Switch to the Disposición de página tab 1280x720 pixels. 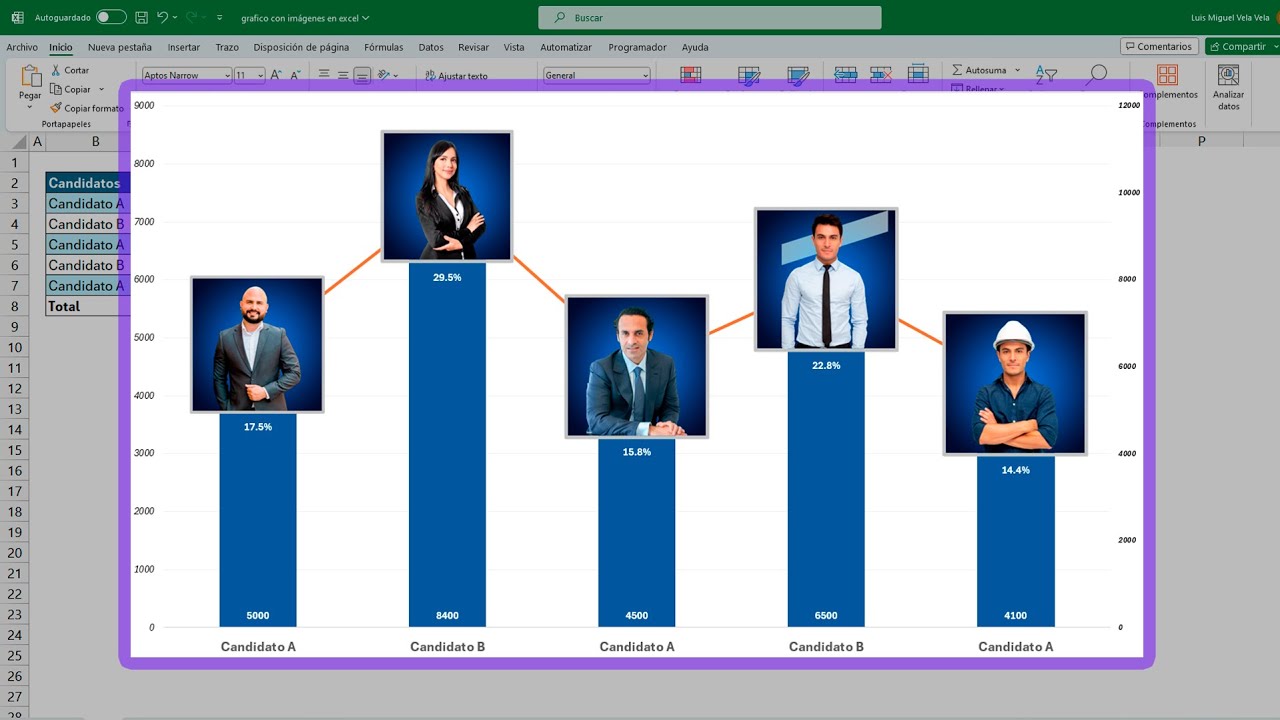pyautogui.click(x=301, y=47)
